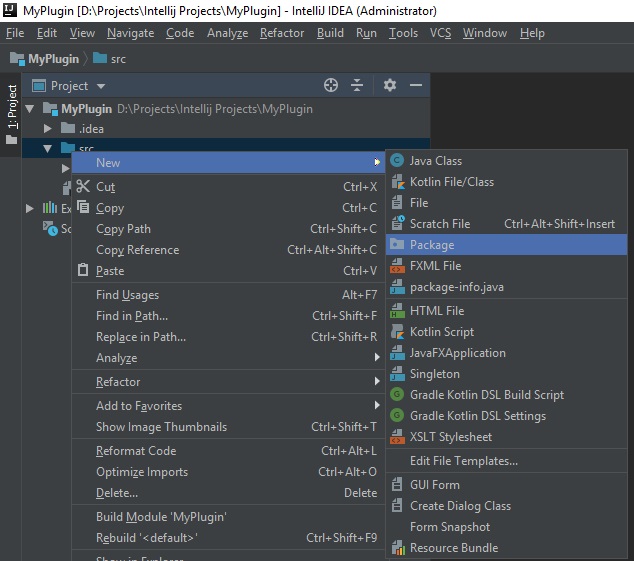Collapse the MyPlugin root tree node
This screenshot has width=634, height=561.
29,109
